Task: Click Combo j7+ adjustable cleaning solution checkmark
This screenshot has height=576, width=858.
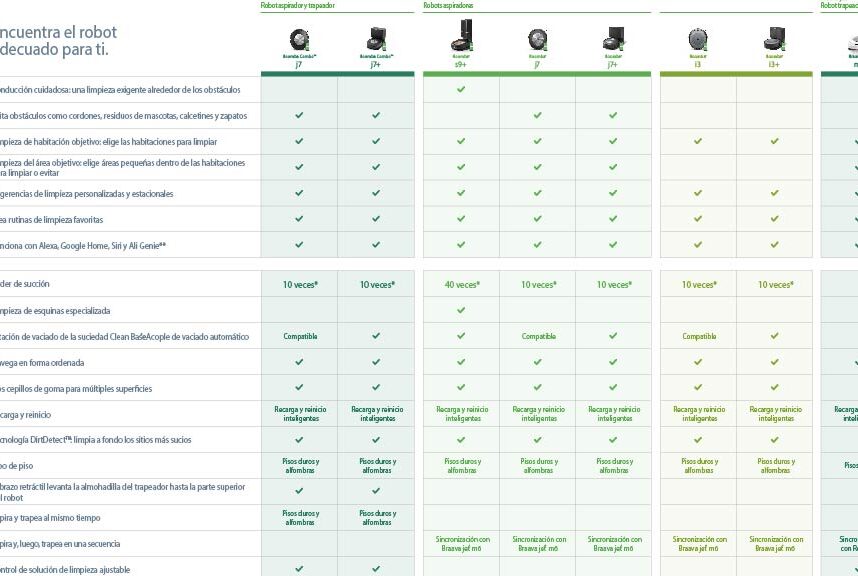Action: [x=376, y=569]
